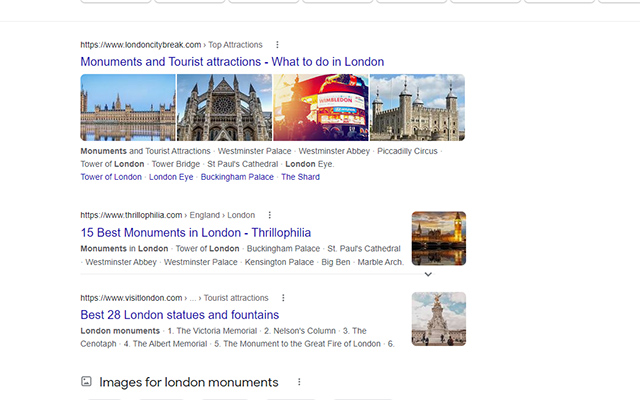Click the Westminster Abbey facade thumbnail
This screenshot has width=640, height=400.
point(224,107)
